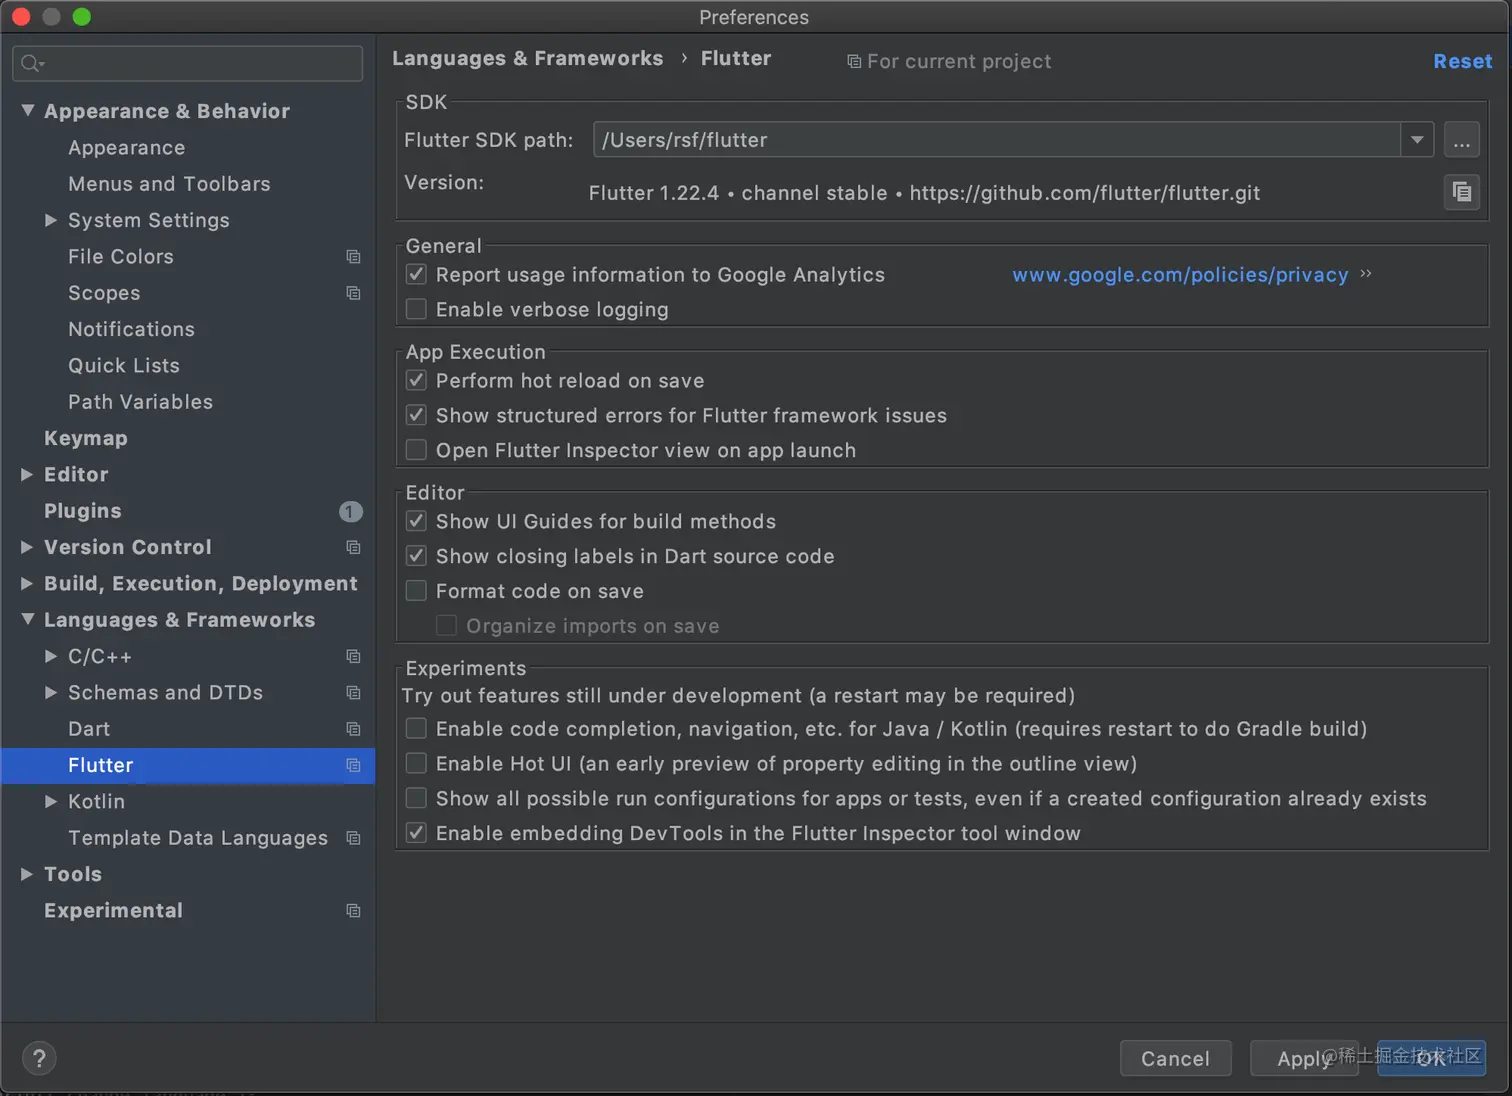Click the Flutter SDK path text field
The image size is (1512, 1096).
click(997, 140)
